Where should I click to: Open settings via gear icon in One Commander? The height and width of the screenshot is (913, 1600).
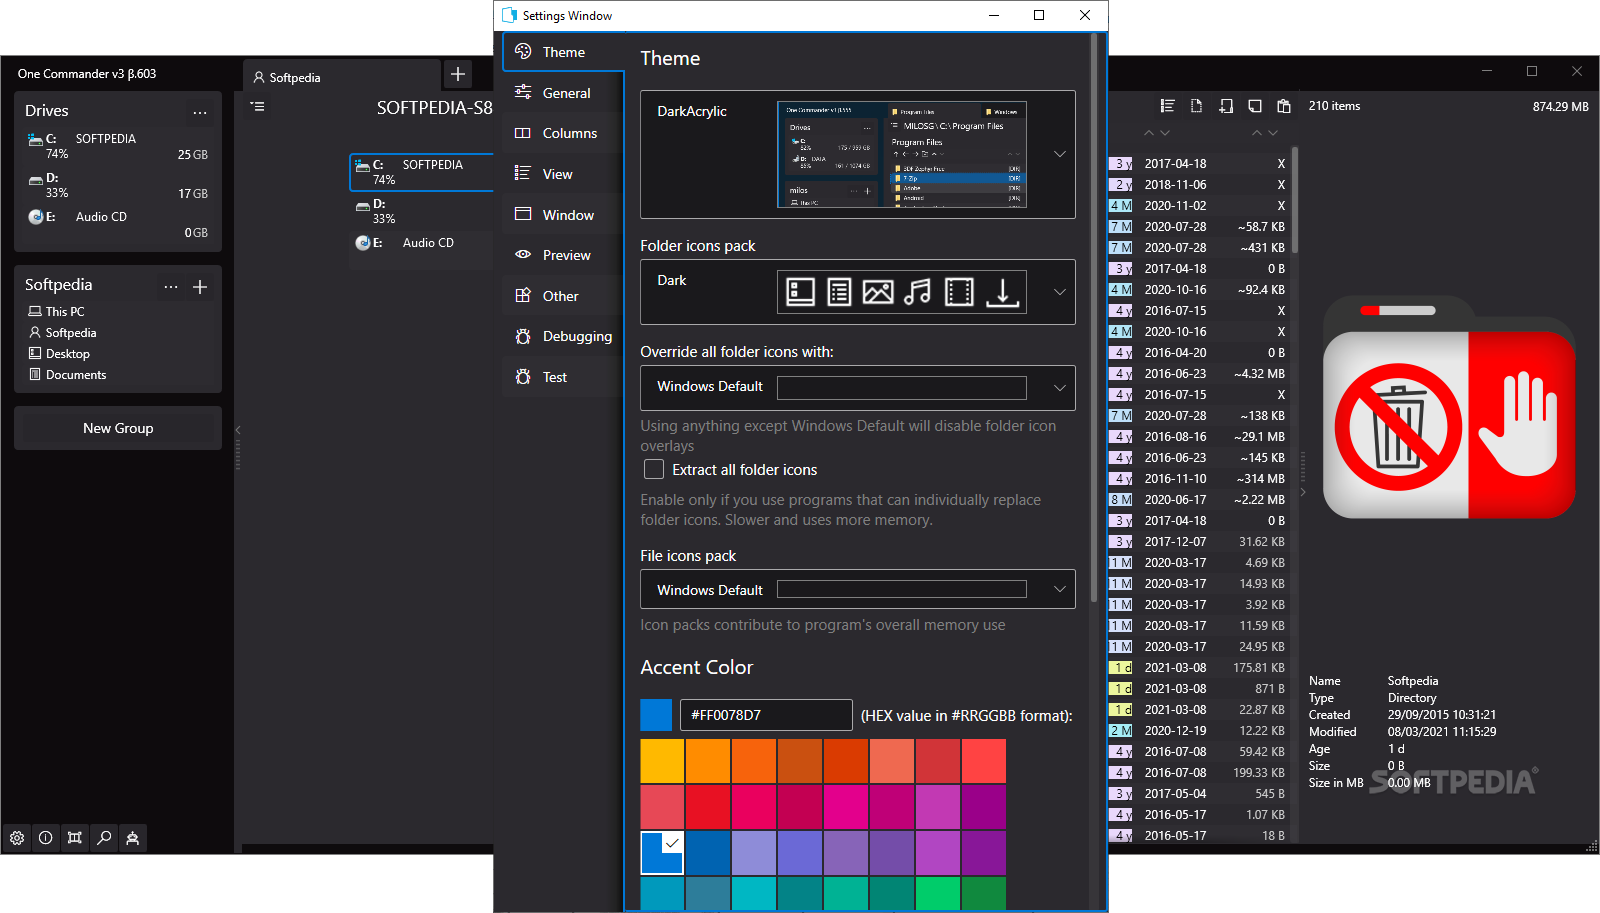[17, 838]
